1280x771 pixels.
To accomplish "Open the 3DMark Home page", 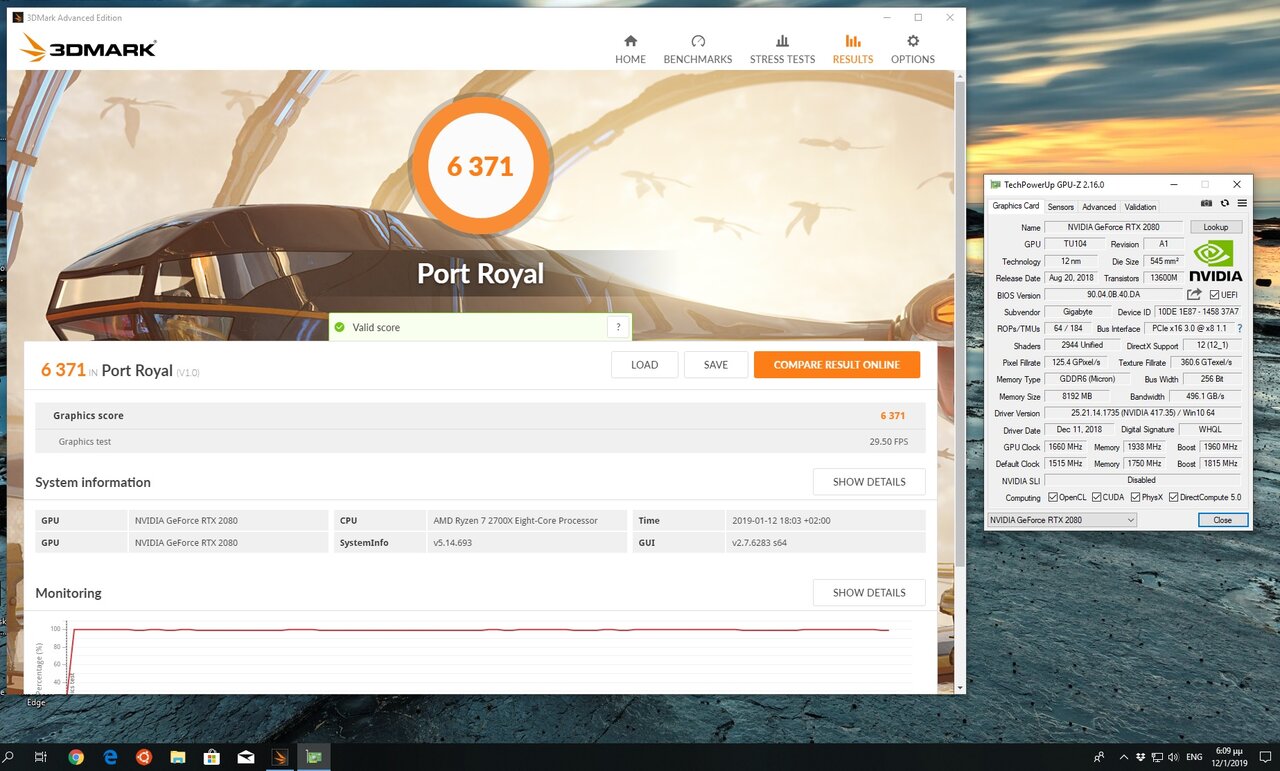I will point(630,49).
